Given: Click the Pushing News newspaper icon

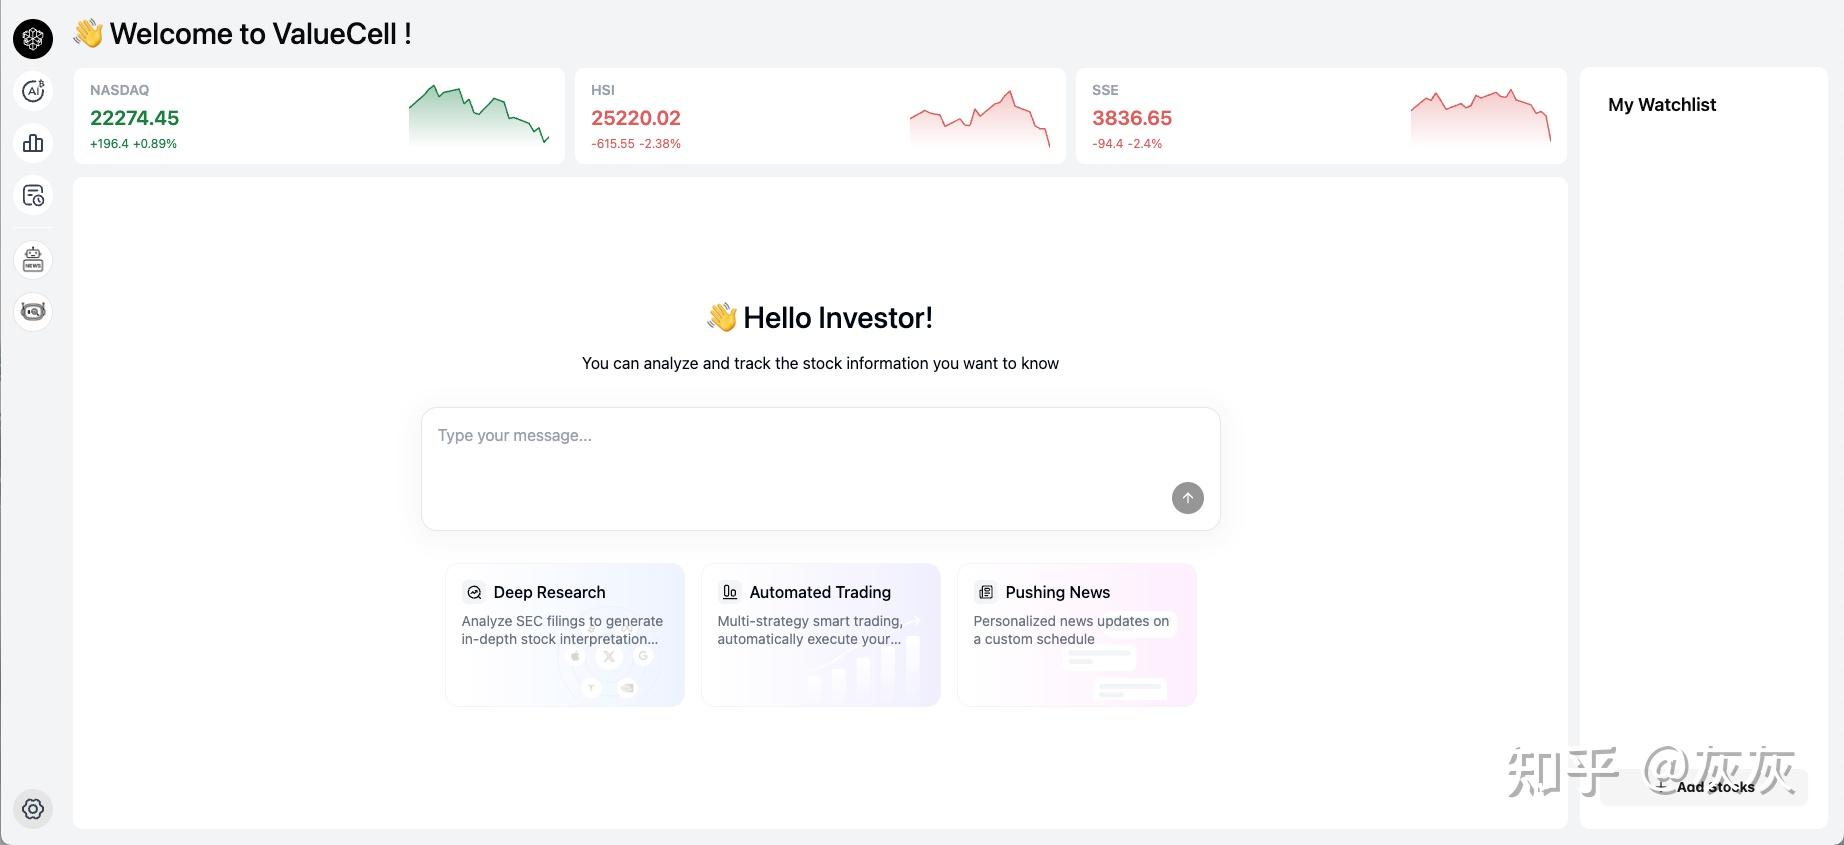Looking at the screenshot, I should click(x=986, y=592).
